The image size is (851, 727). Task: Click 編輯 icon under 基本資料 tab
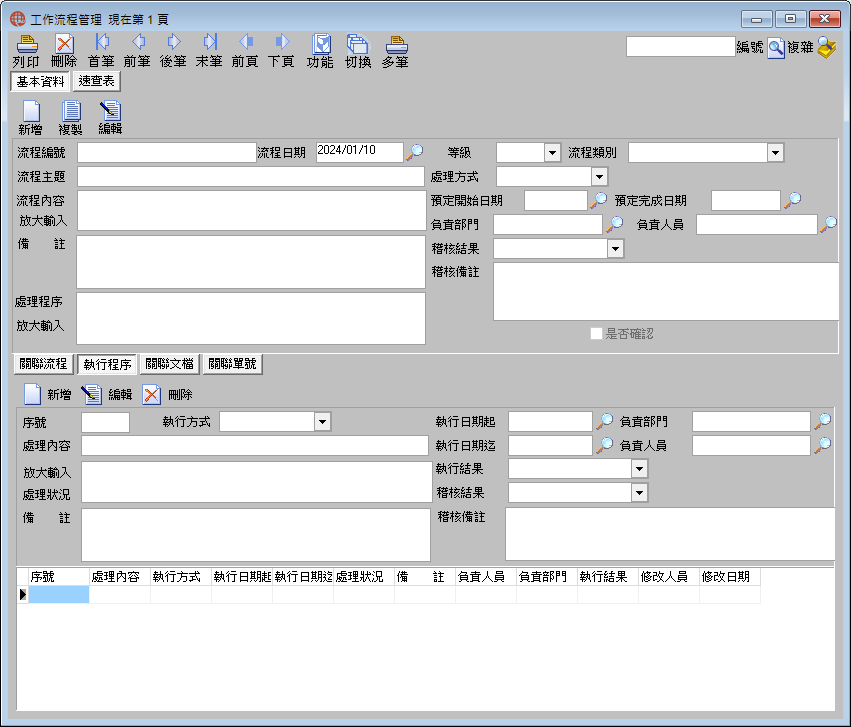coord(110,111)
